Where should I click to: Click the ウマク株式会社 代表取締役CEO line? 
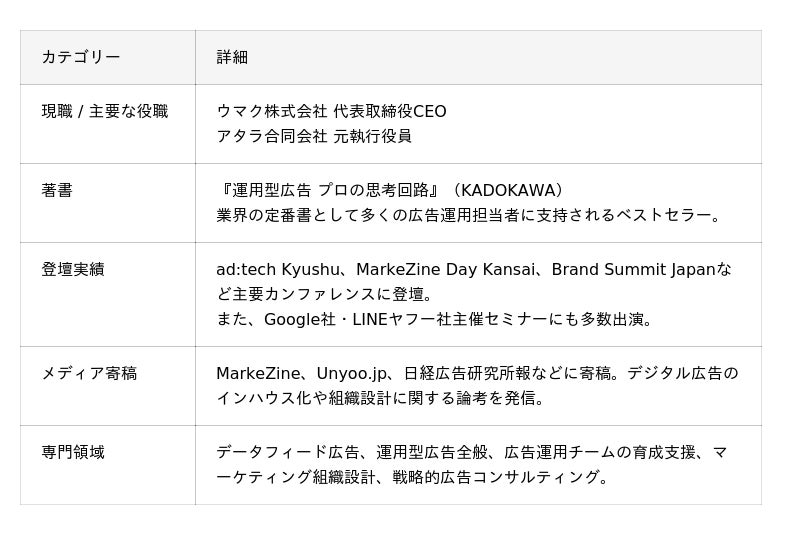(331, 111)
